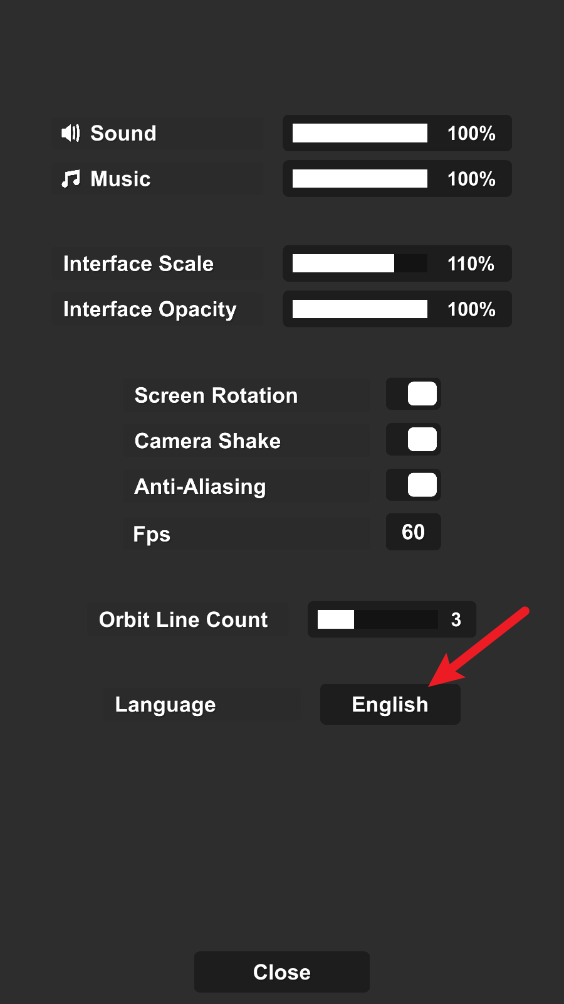Click the Screen Rotation label
The height and width of the screenshot is (1004, 564).
tap(216, 396)
